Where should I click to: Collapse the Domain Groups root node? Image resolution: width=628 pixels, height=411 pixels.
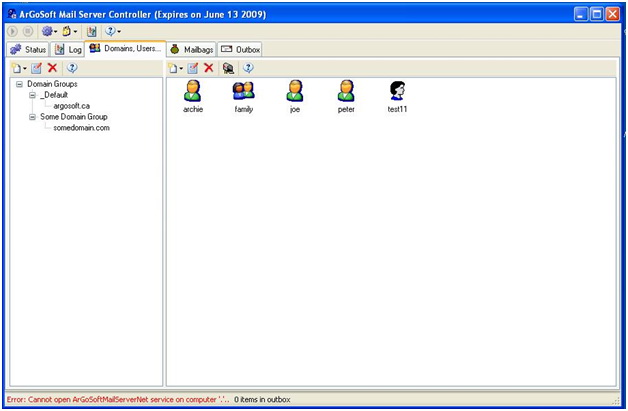coord(19,84)
